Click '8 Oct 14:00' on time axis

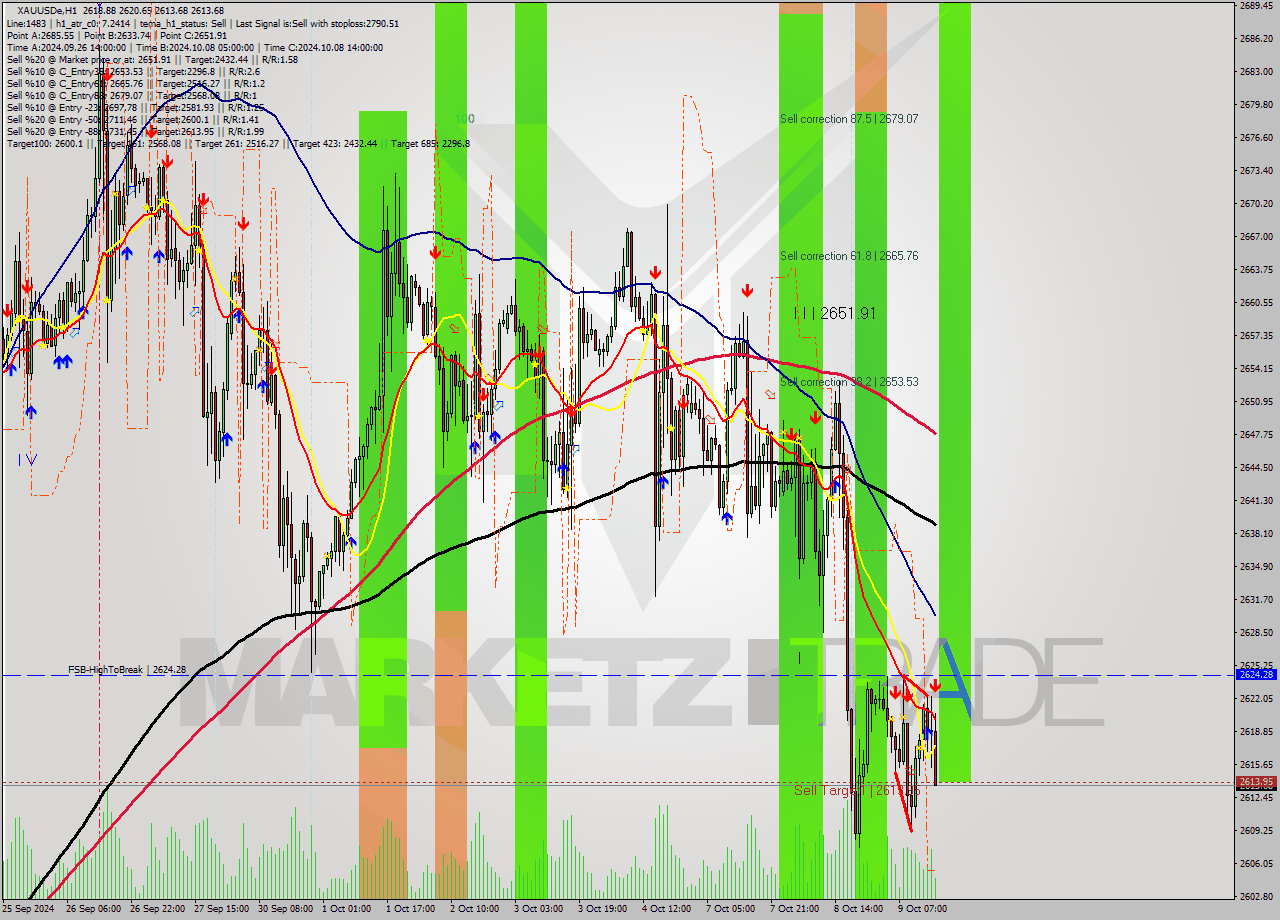point(859,909)
